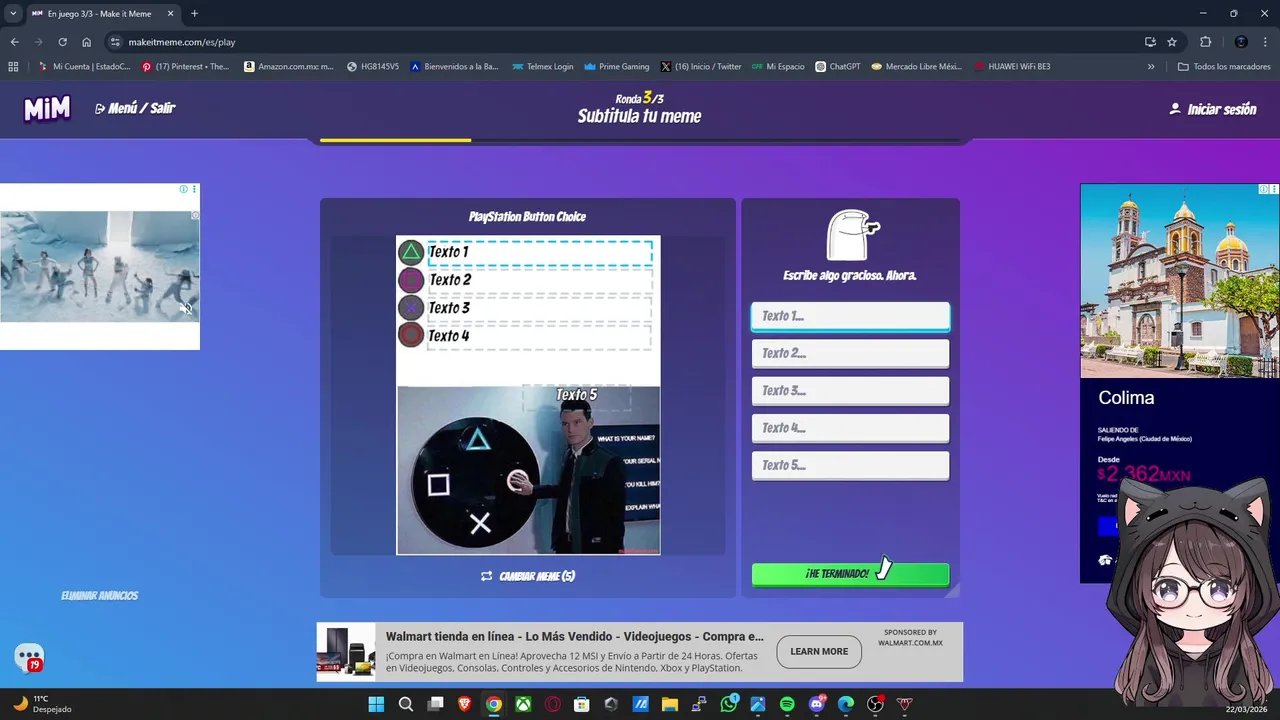The height and width of the screenshot is (720, 1280).
Task: Close the Make it Meme tab
Action: 171,14
